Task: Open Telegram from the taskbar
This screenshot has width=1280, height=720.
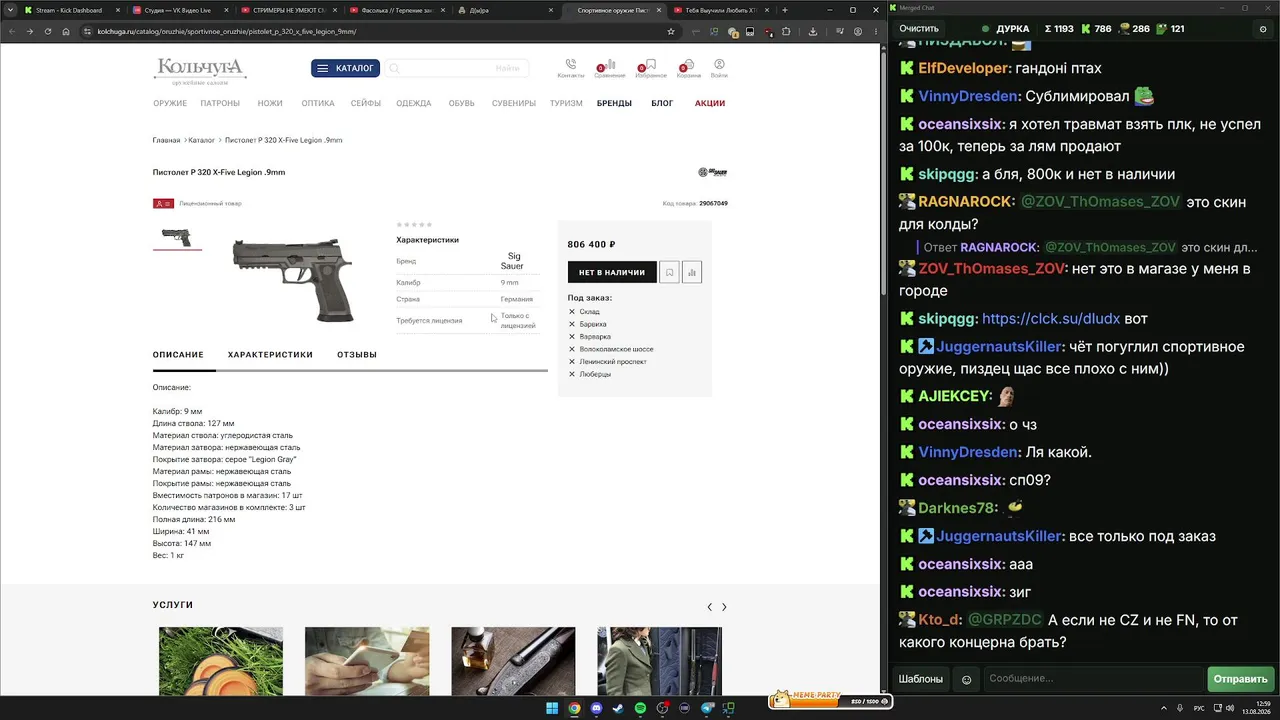Action: pos(707,708)
